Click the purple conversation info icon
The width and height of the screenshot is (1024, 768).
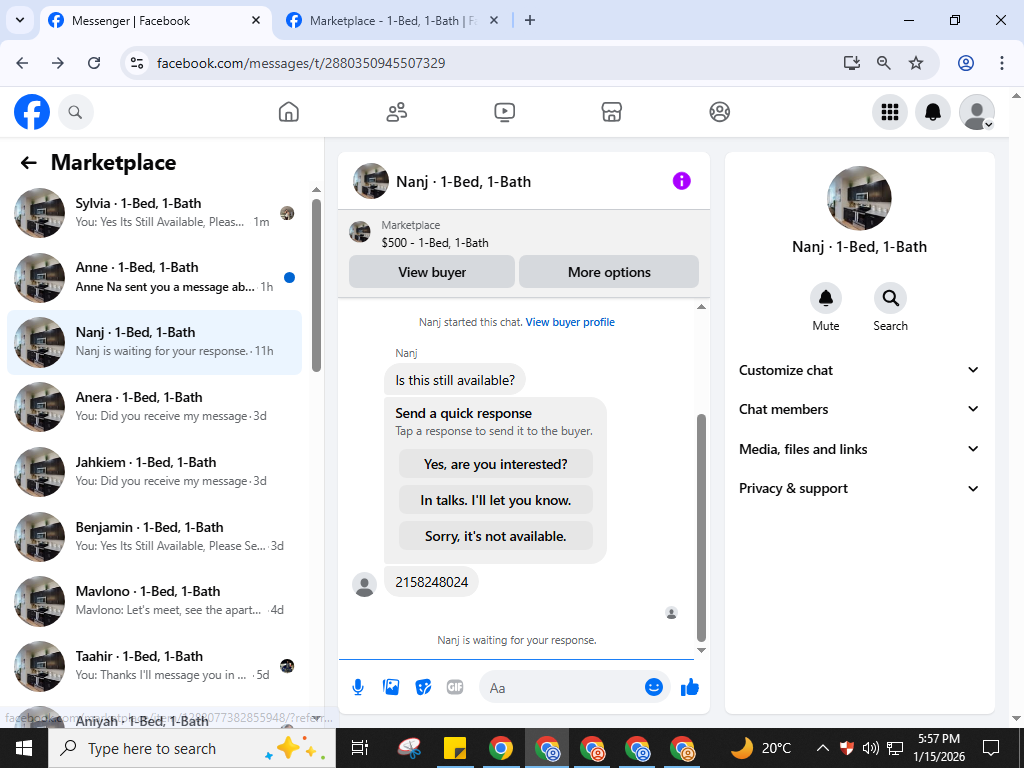[x=681, y=181]
